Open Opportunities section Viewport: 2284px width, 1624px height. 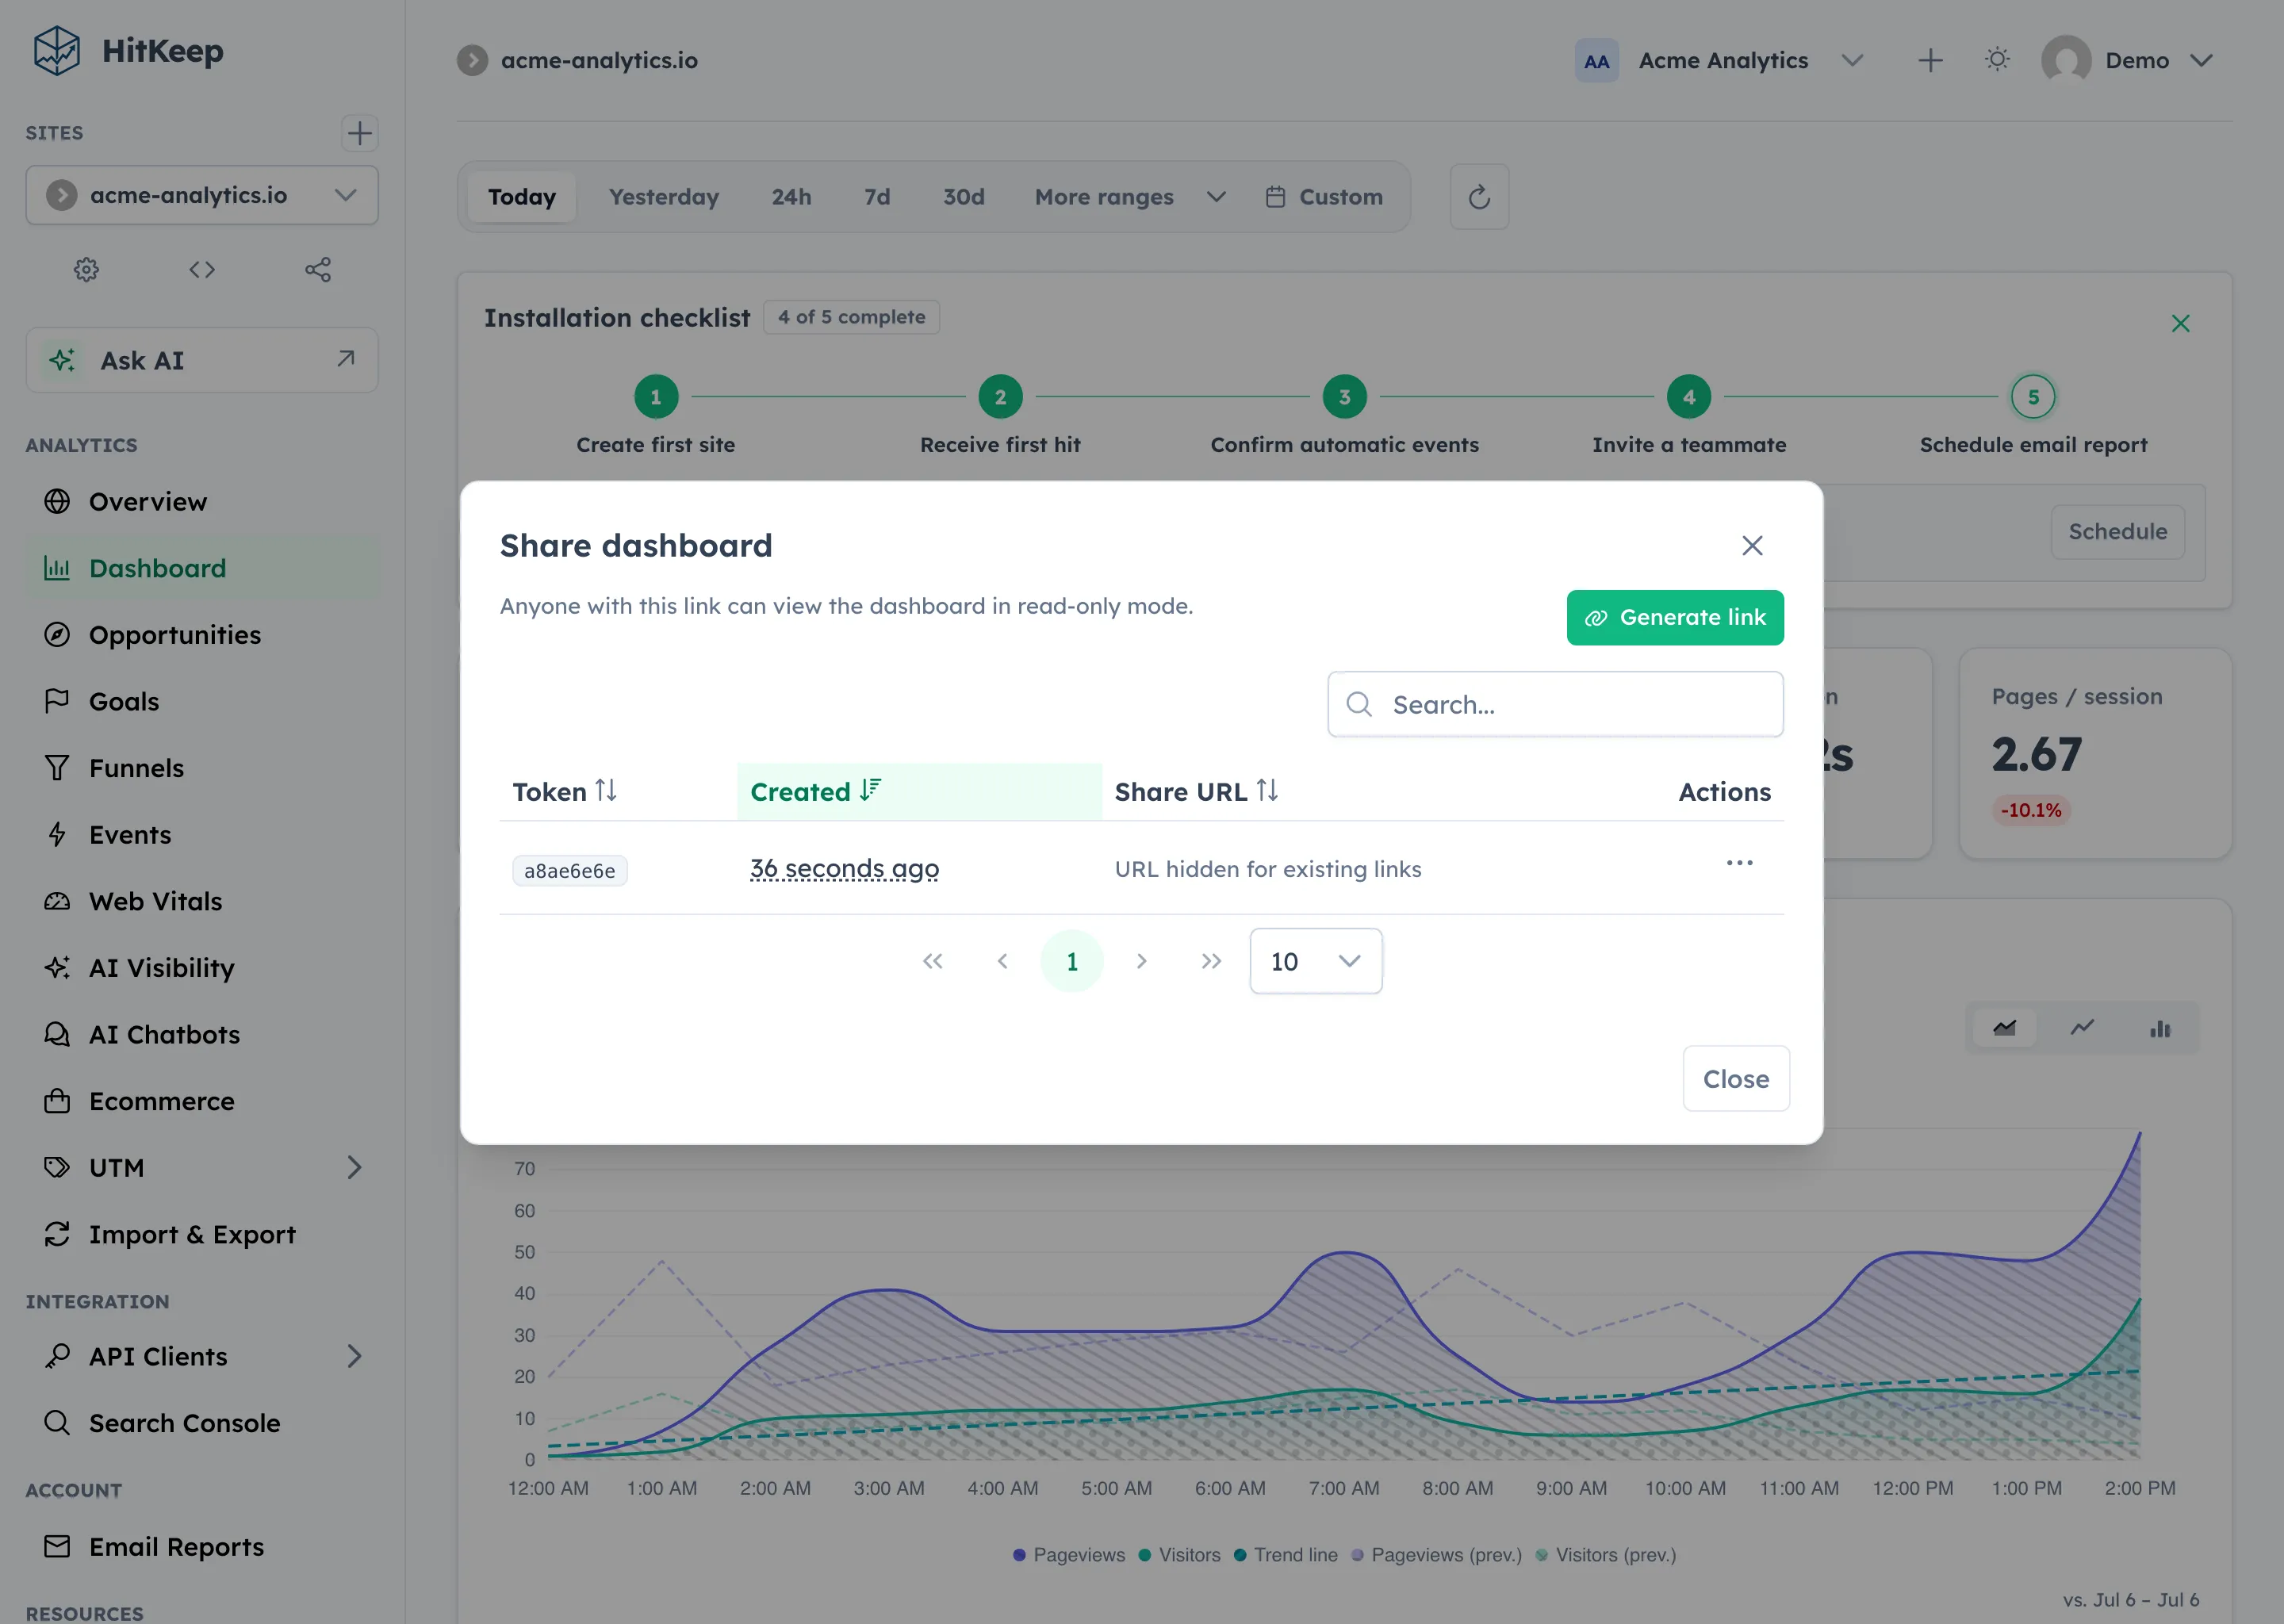[202, 635]
